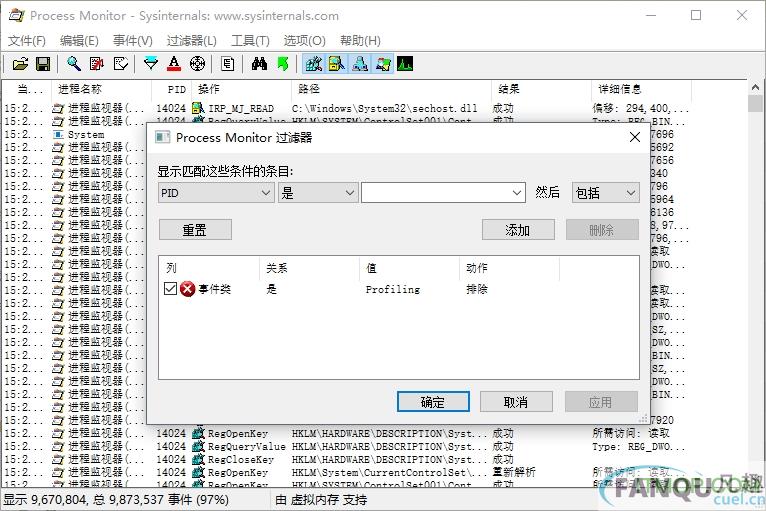The image size is (766, 511).
Task: Toggle Show Registry Activity icon
Action: 314,64
